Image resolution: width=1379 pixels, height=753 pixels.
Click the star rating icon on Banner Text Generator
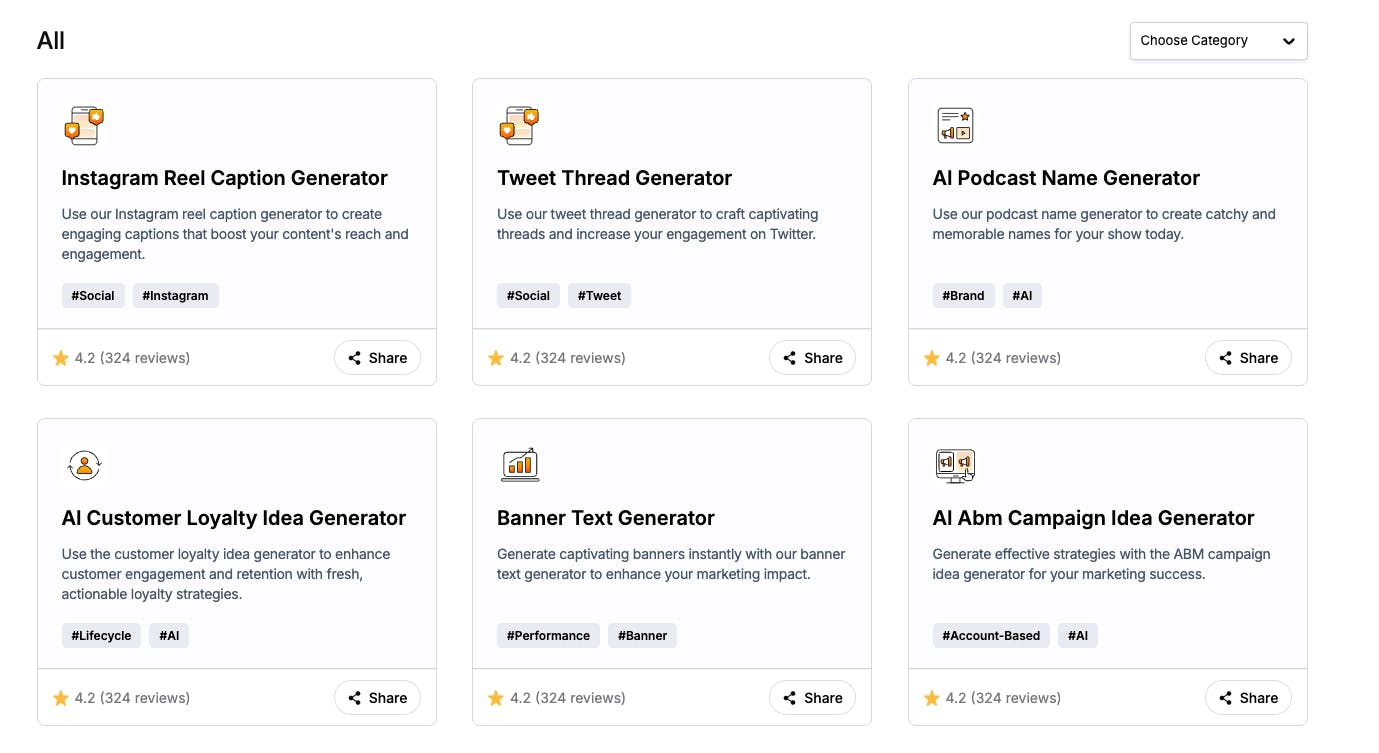pyautogui.click(x=496, y=698)
